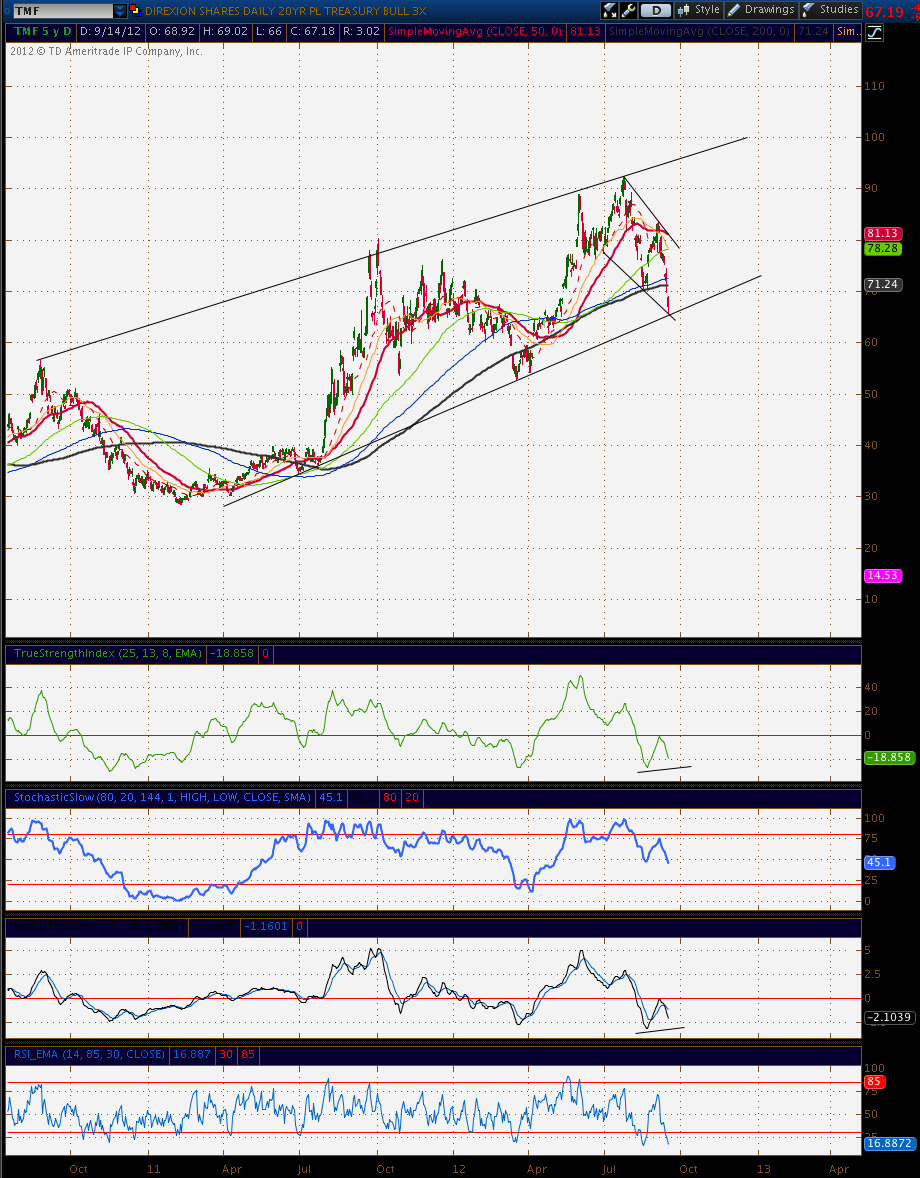The image size is (920, 1178).
Task: Click the 81.13 price bubble on axis
Action: click(882, 234)
